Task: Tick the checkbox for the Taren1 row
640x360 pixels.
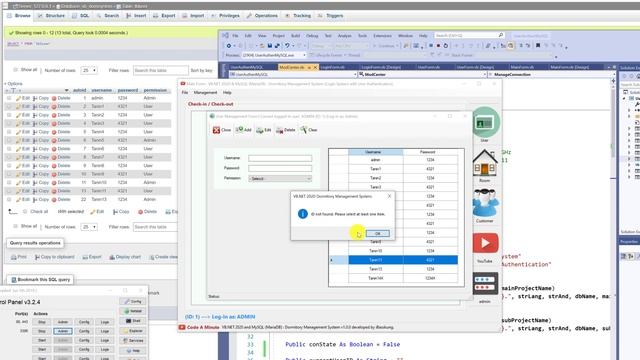Action: point(9,107)
